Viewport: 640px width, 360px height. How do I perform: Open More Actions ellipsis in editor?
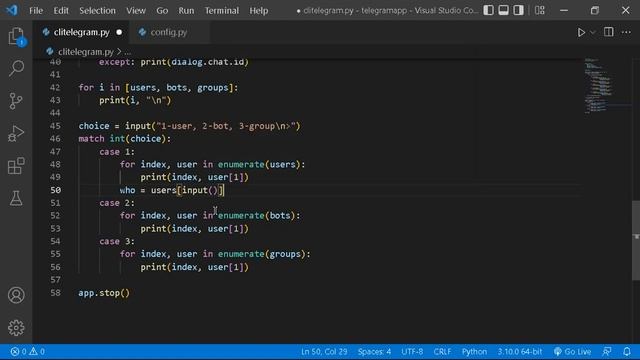click(x=626, y=32)
